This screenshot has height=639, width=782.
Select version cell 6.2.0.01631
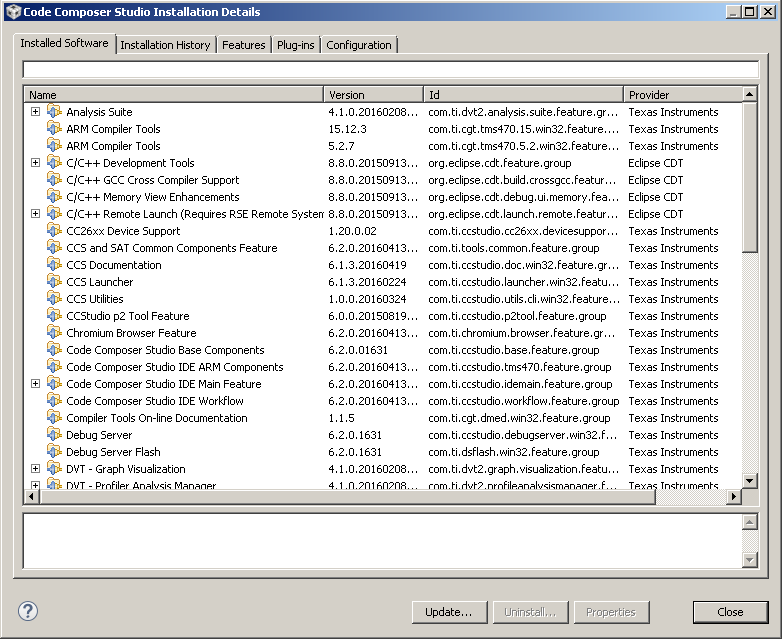(x=358, y=350)
